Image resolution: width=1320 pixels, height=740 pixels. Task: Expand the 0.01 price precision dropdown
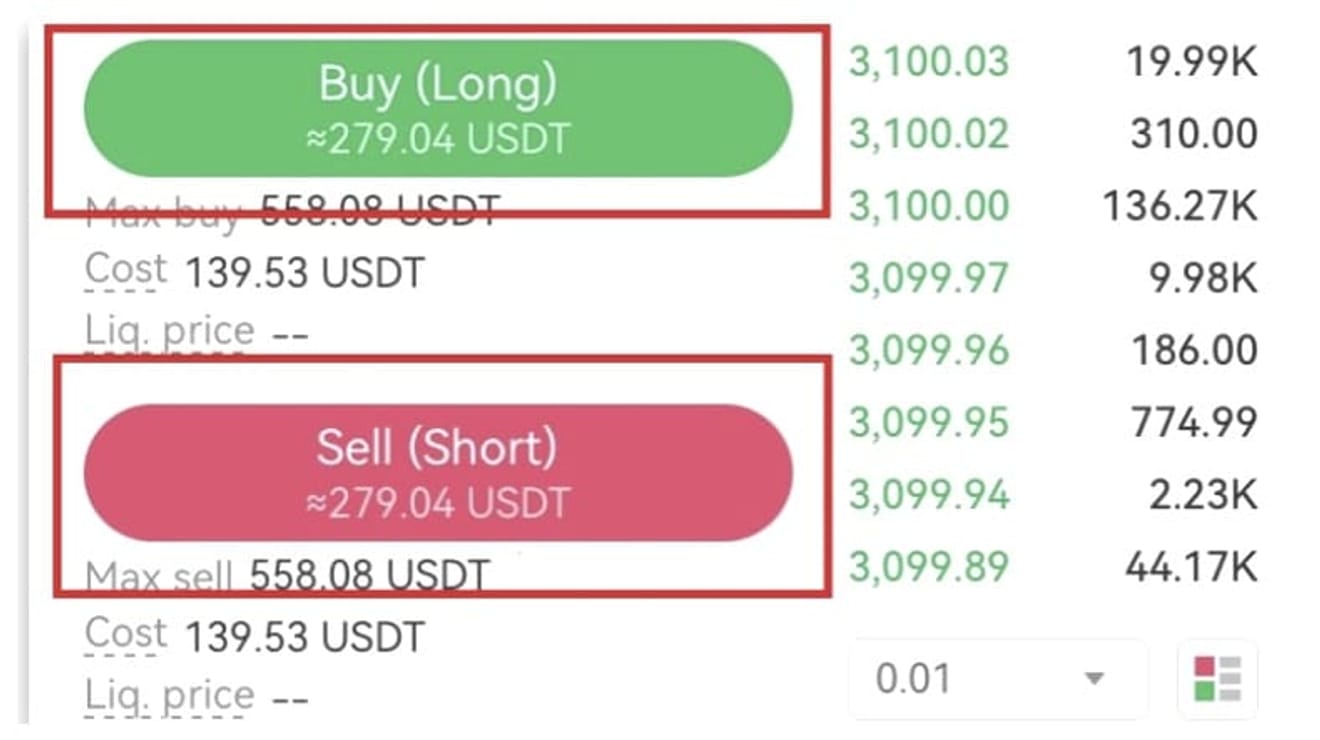(x=997, y=679)
